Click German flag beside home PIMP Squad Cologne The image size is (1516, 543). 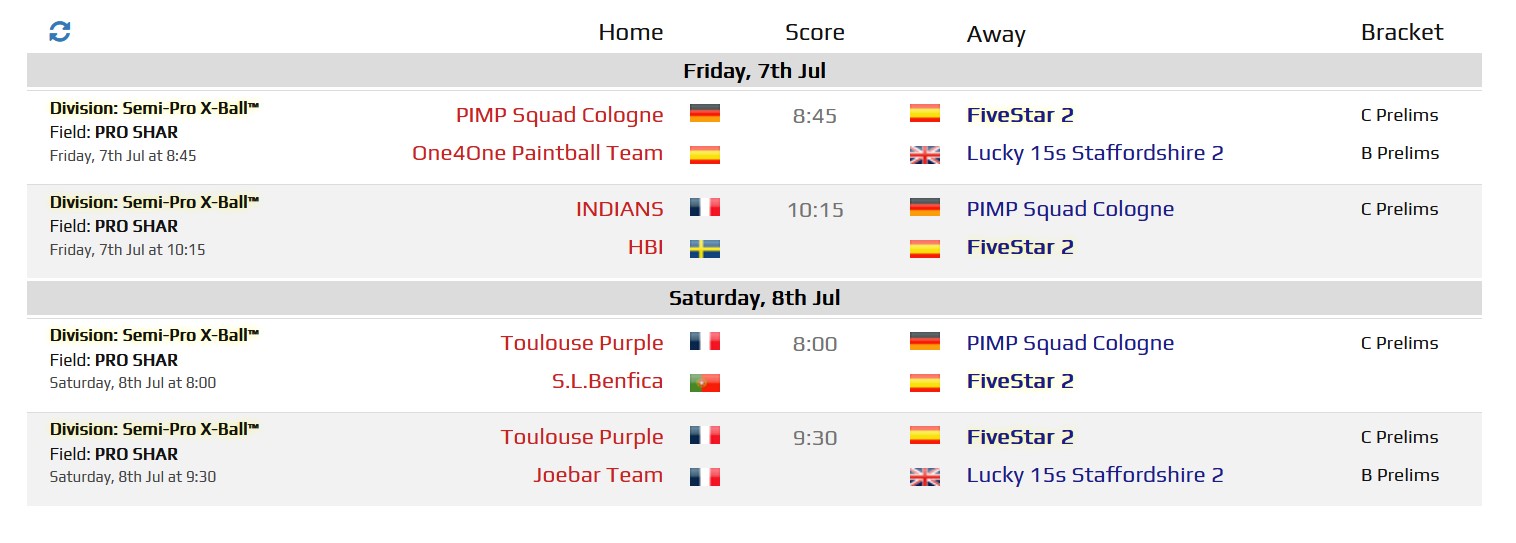click(705, 114)
